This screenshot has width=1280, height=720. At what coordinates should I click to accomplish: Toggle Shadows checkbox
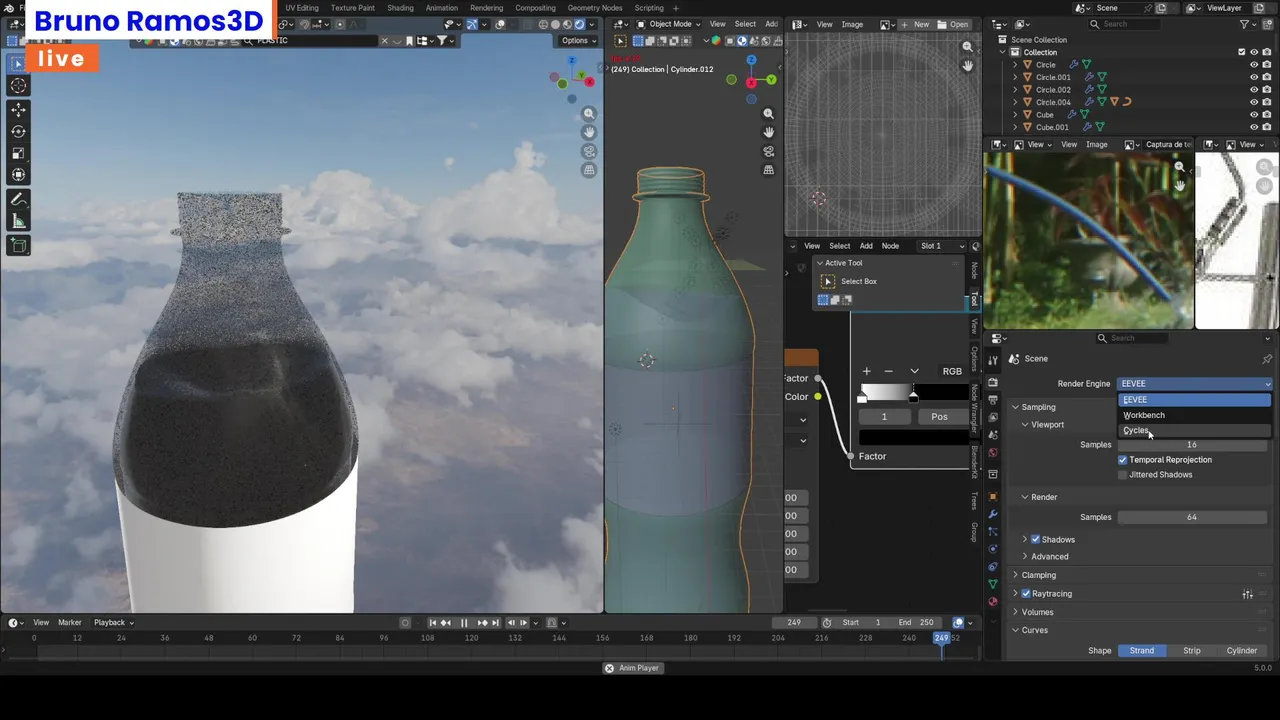[1036, 540]
